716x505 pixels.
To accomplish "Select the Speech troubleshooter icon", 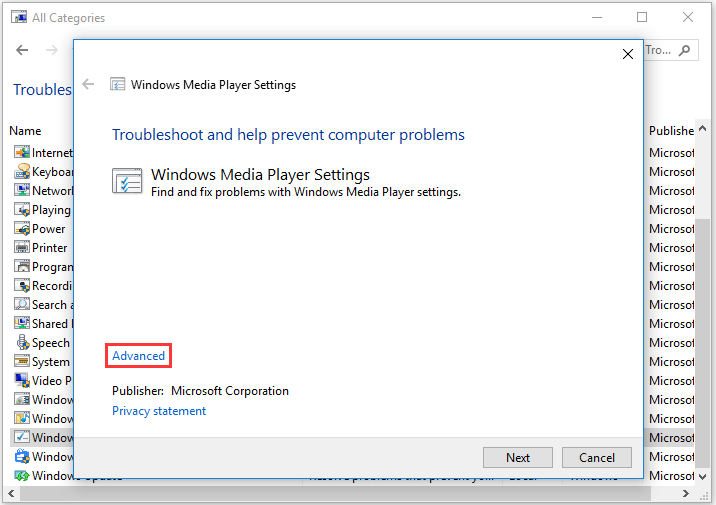I will pyautogui.click(x=21, y=342).
